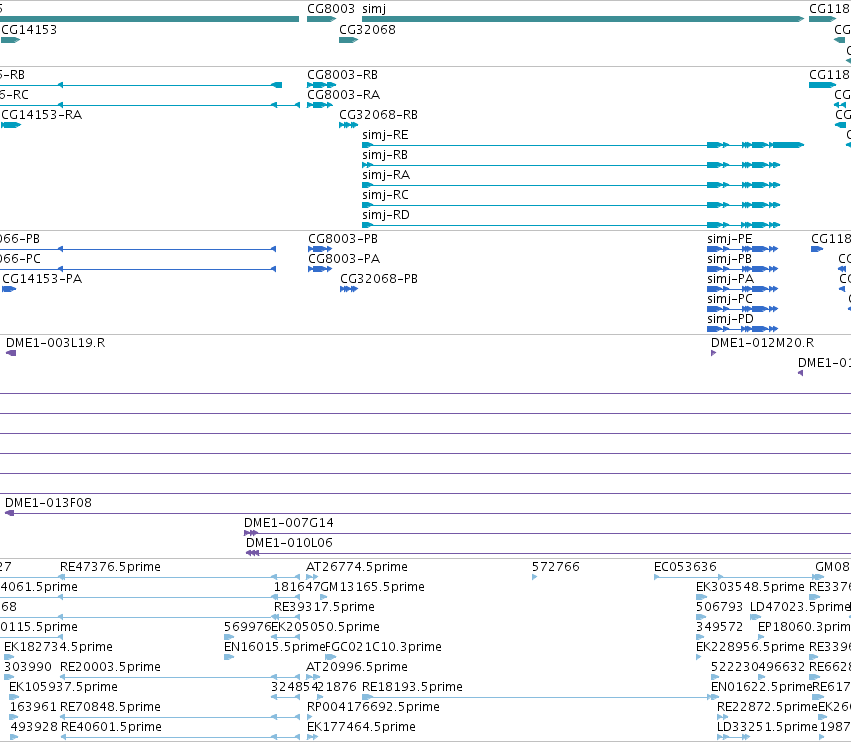Image resolution: width=851 pixels, height=742 pixels.
Task: Select transcript CG8003-RA
Action: pos(344,95)
